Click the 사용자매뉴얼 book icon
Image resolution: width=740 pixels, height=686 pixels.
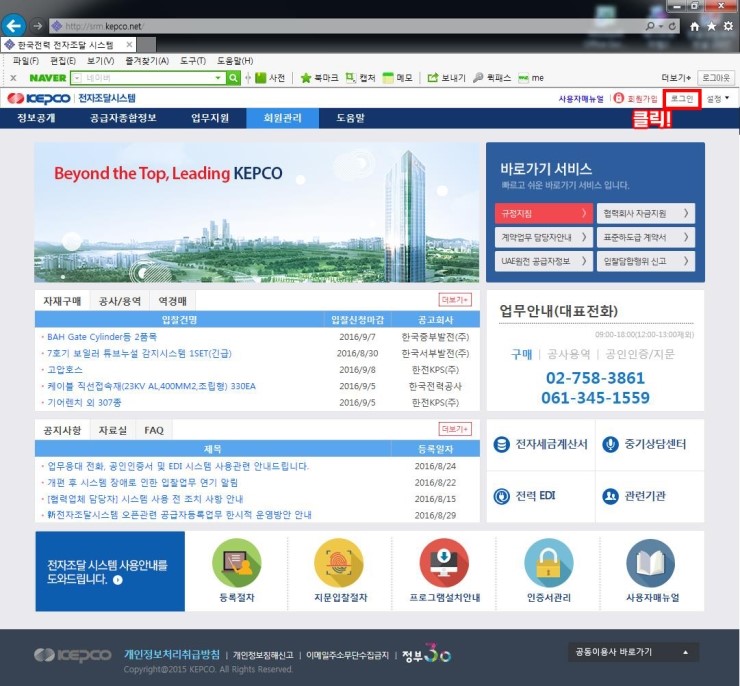tap(651, 563)
